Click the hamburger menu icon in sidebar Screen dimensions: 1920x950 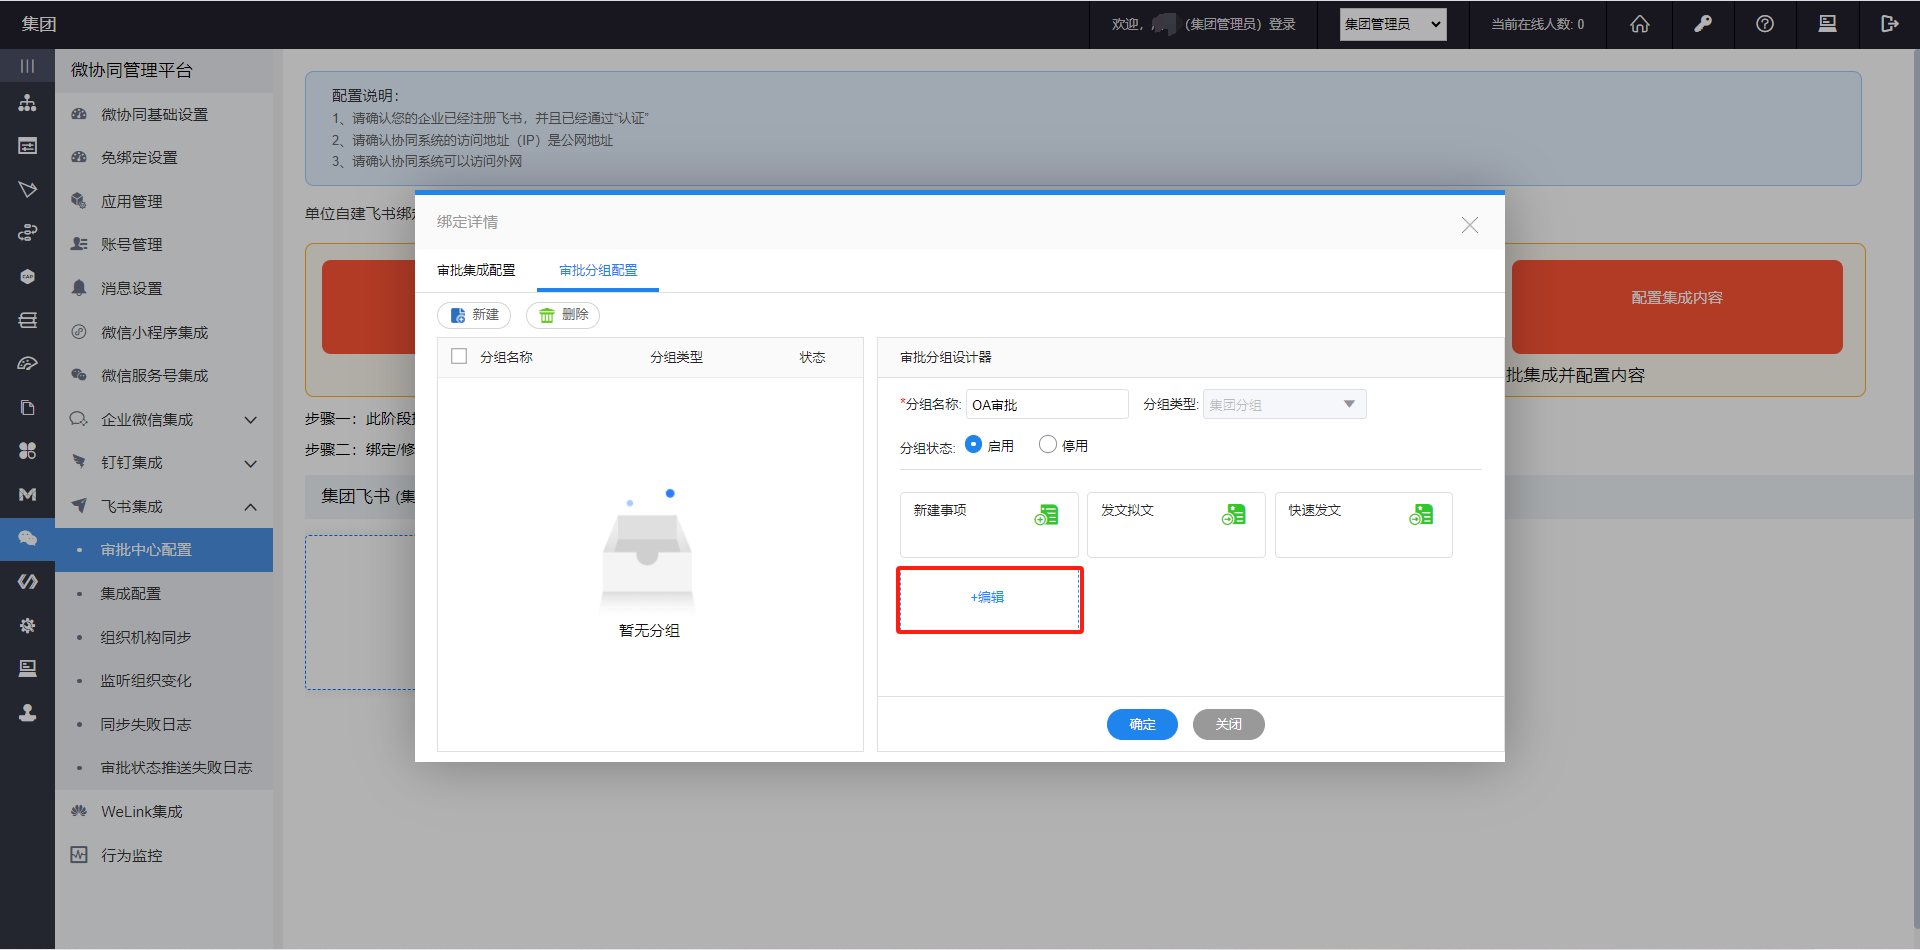27,66
